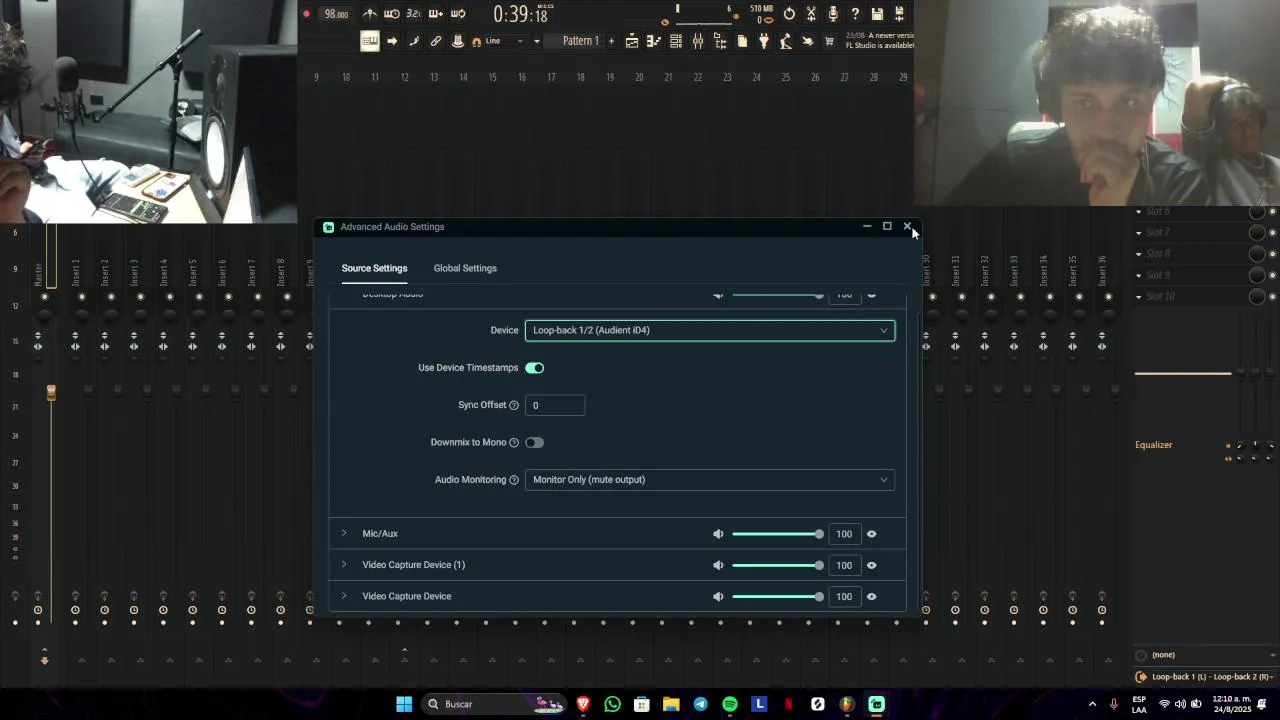Open WhatsApp from the taskbar
The image size is (1280, 720).
tap(612, 704)
